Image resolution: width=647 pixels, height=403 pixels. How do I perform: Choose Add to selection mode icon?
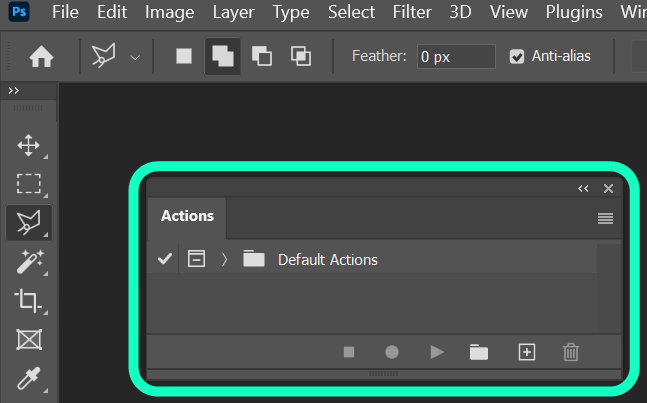point(223,56)
